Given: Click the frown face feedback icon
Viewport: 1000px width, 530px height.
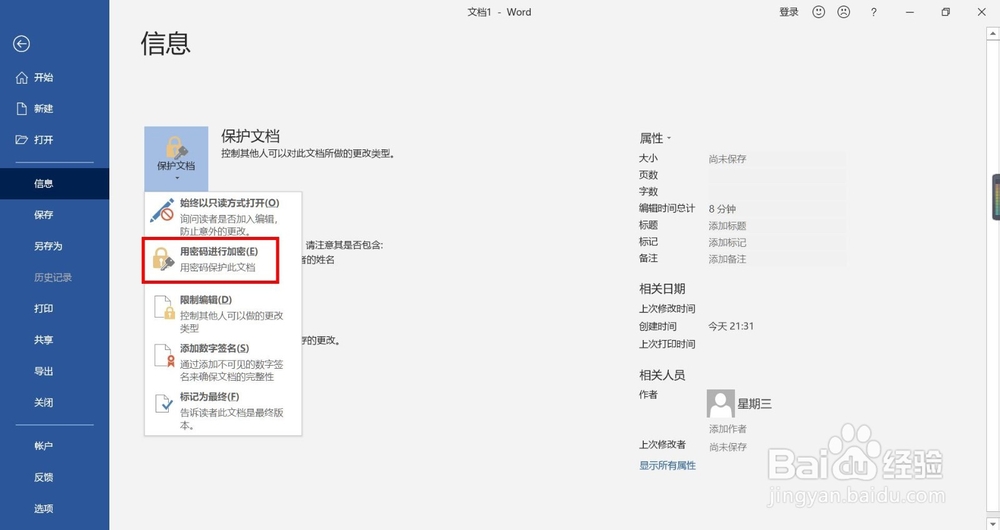Looking at the screenshot, I should [x=844, y=12].
